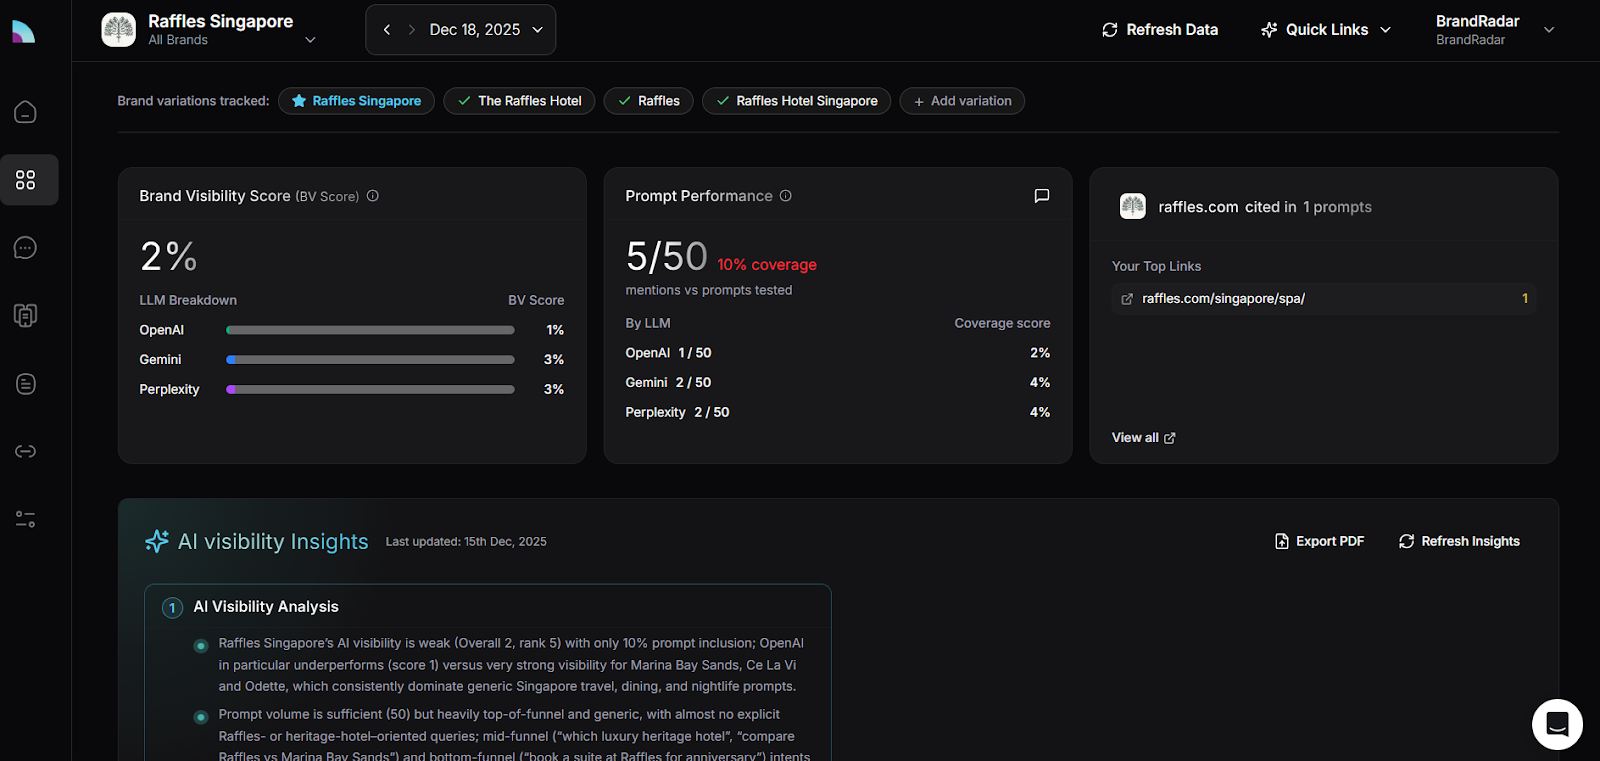Expand the All Brands selector chevron
This screenshot has height=761, width=1600.
pyautogui.click(x=310, y=40)
